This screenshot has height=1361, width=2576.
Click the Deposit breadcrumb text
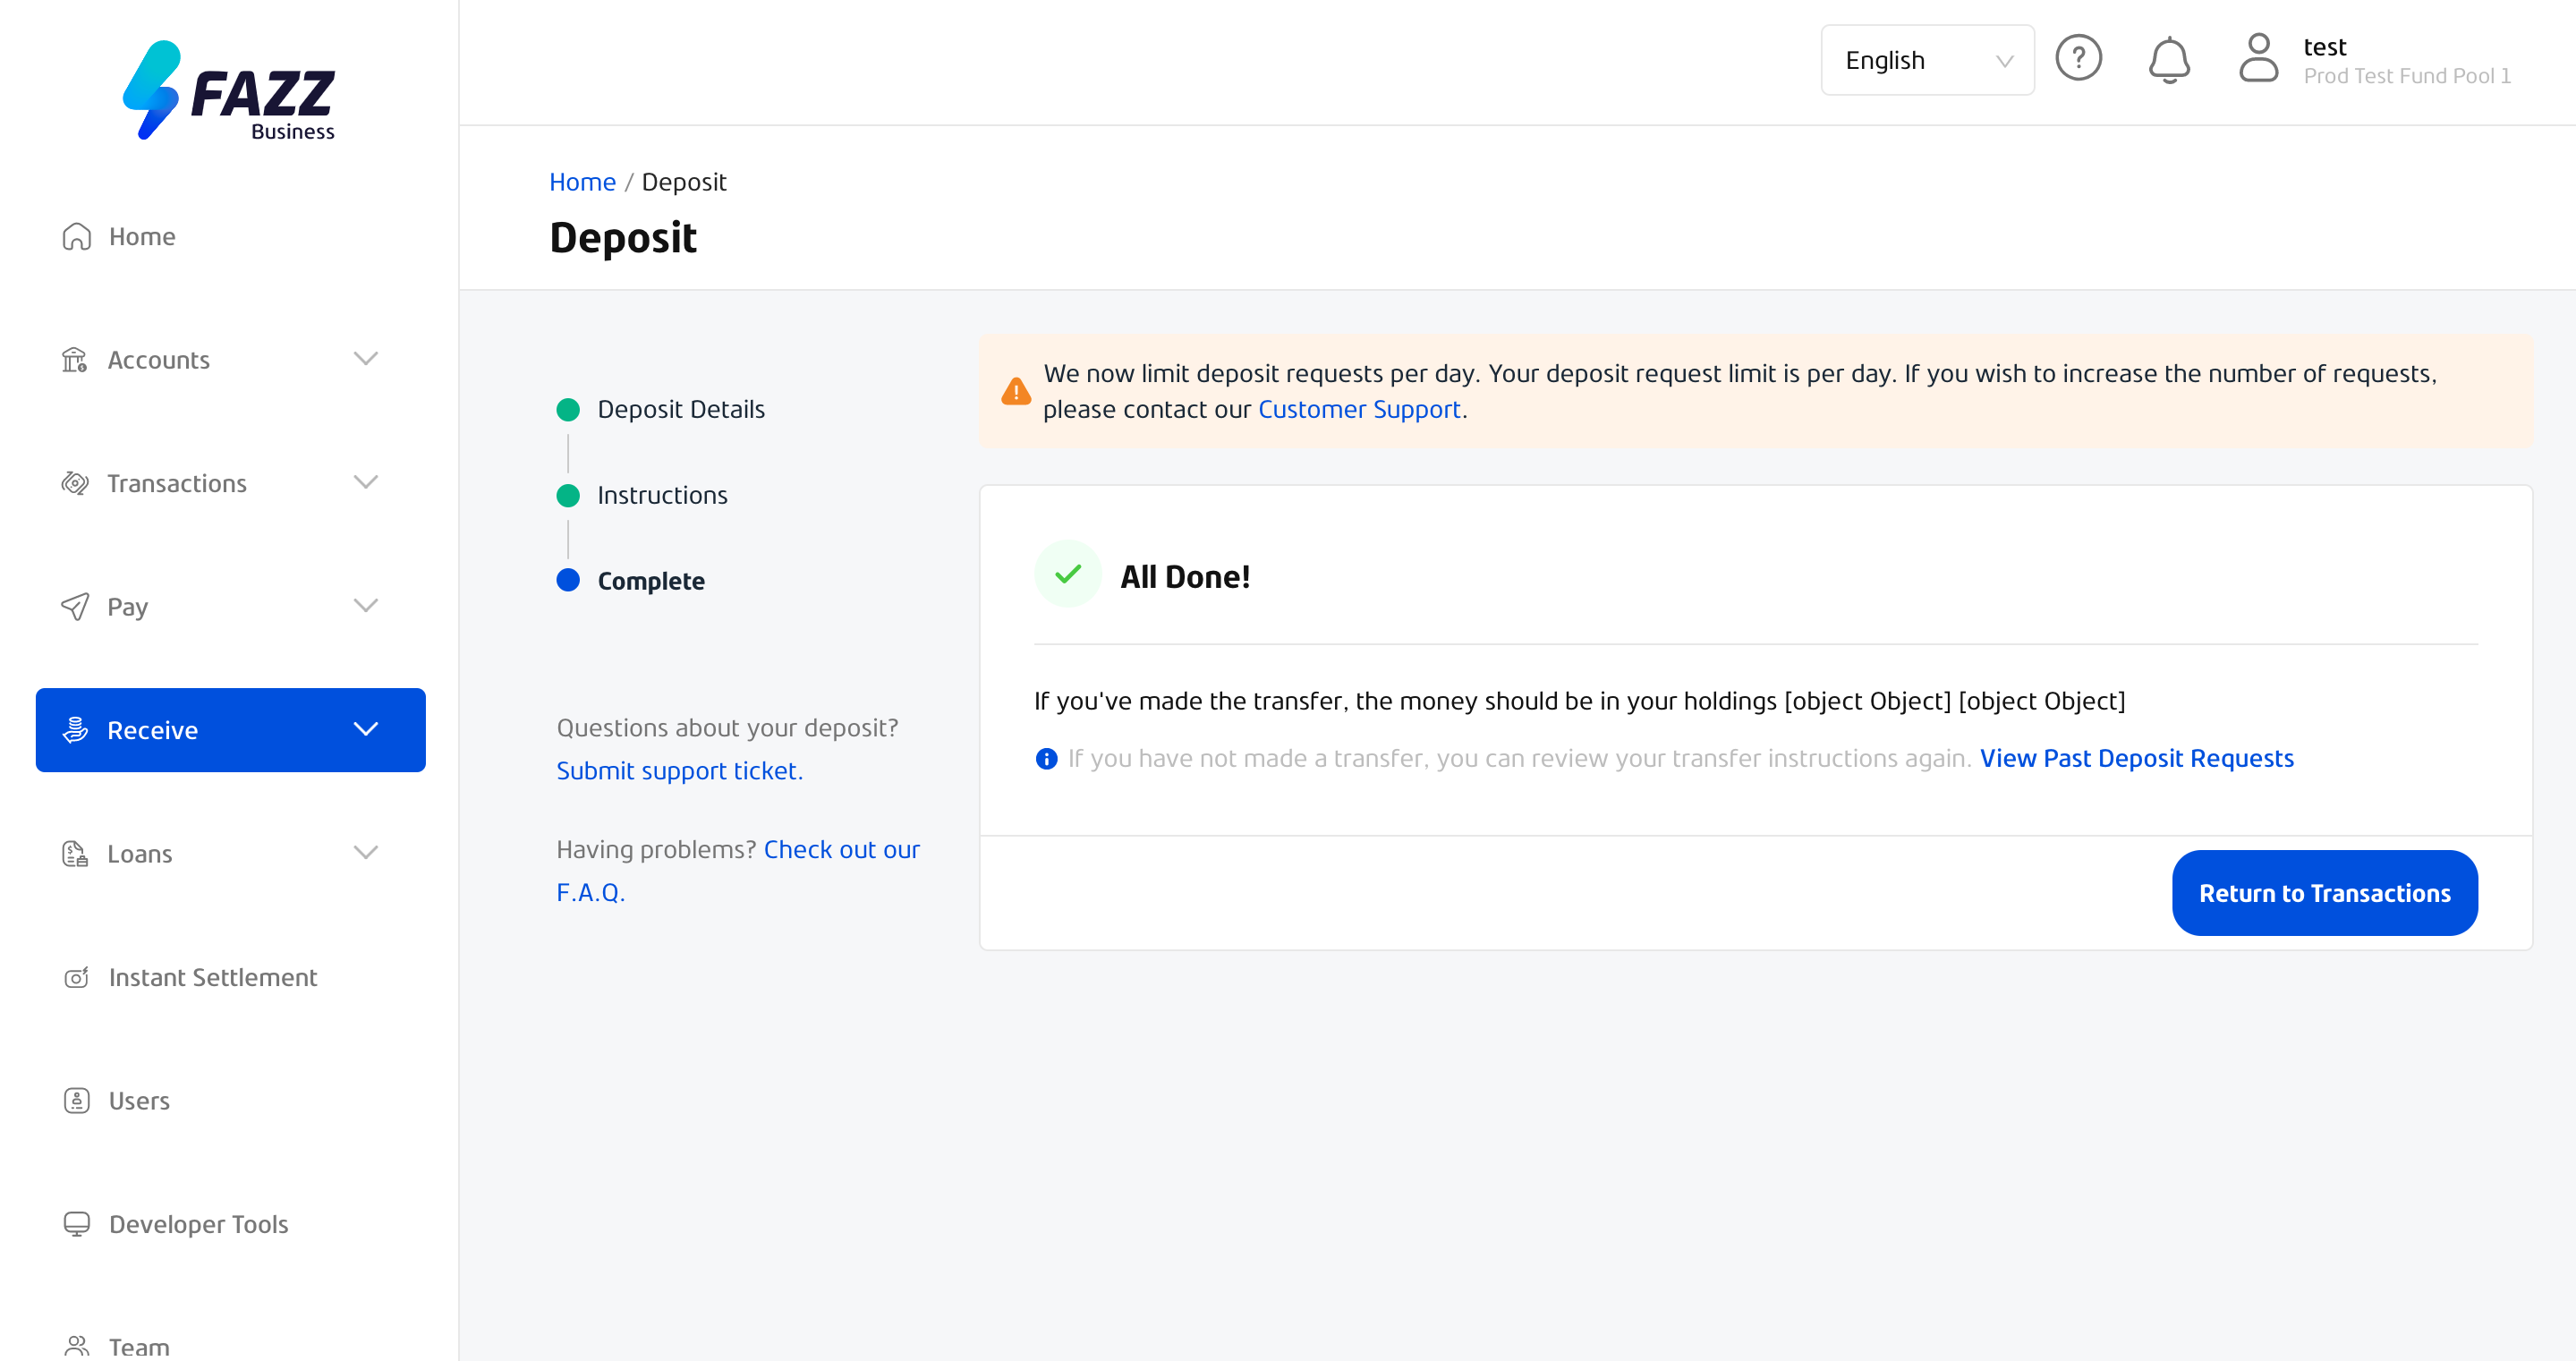[x=684, y=182]
